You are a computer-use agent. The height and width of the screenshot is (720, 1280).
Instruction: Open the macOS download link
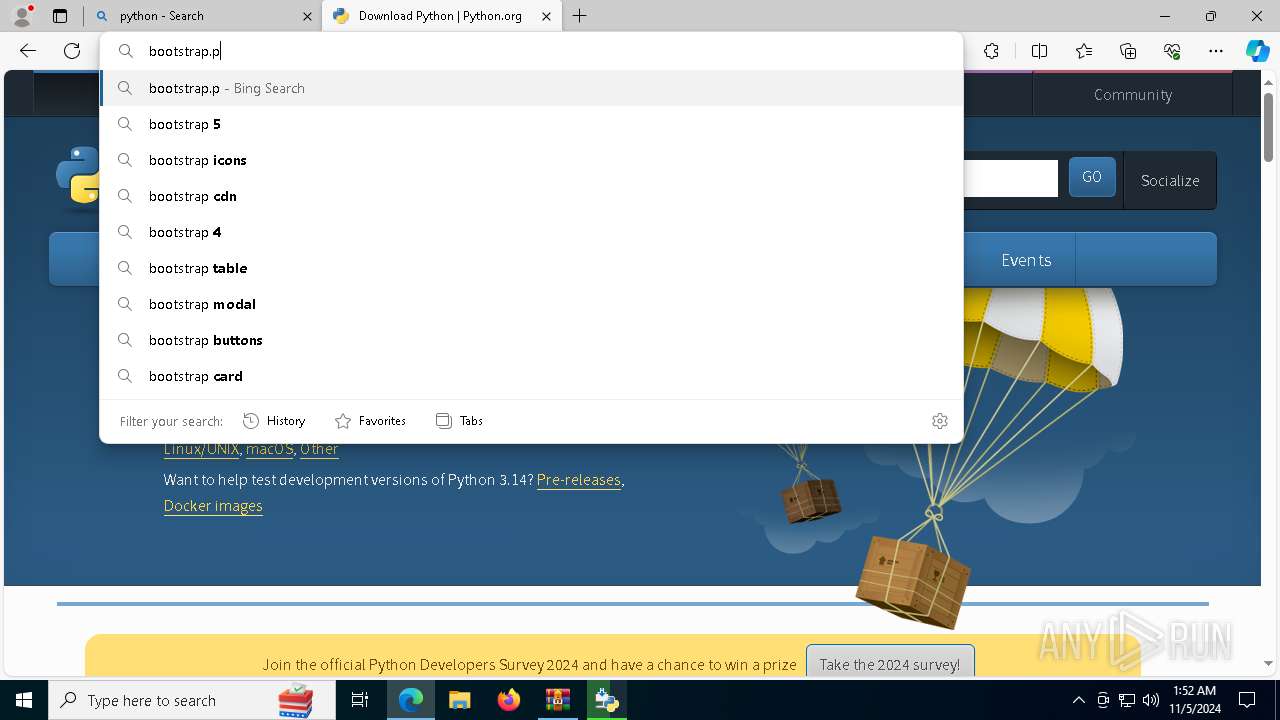(x=270, y=449)
